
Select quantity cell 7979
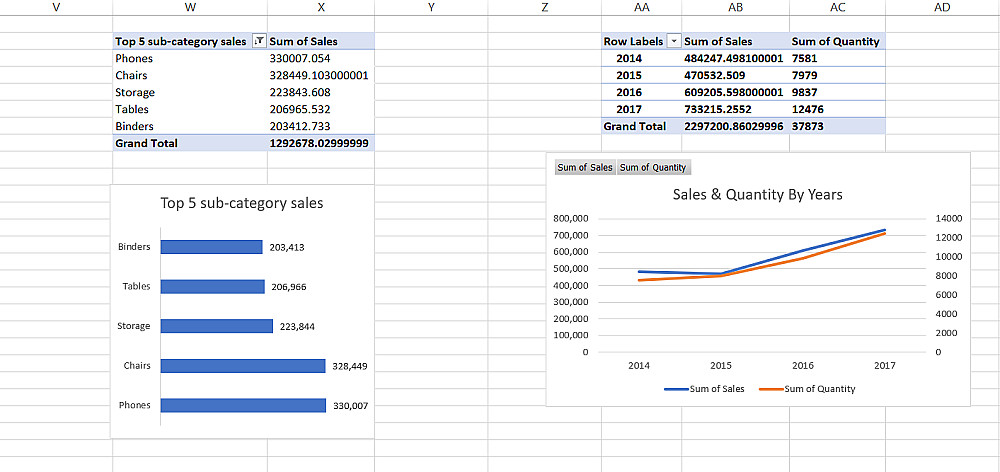(x=837, y=75)
